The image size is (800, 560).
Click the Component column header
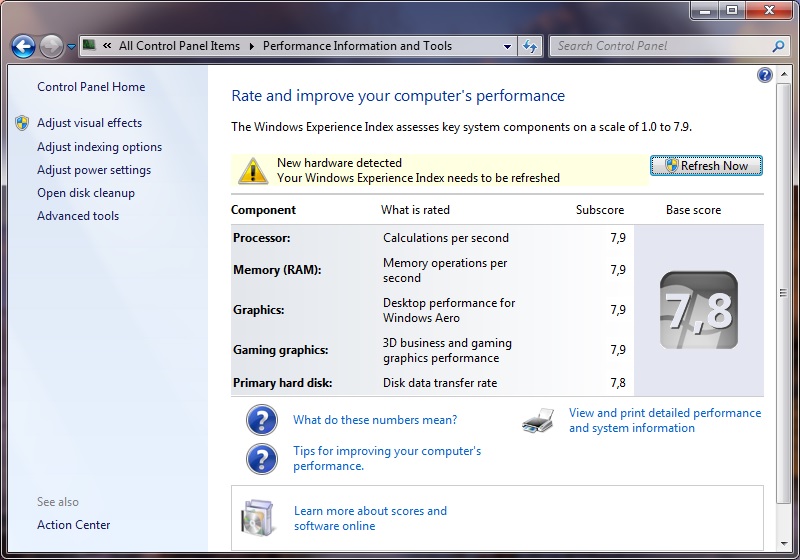click(x=263, y=210)
